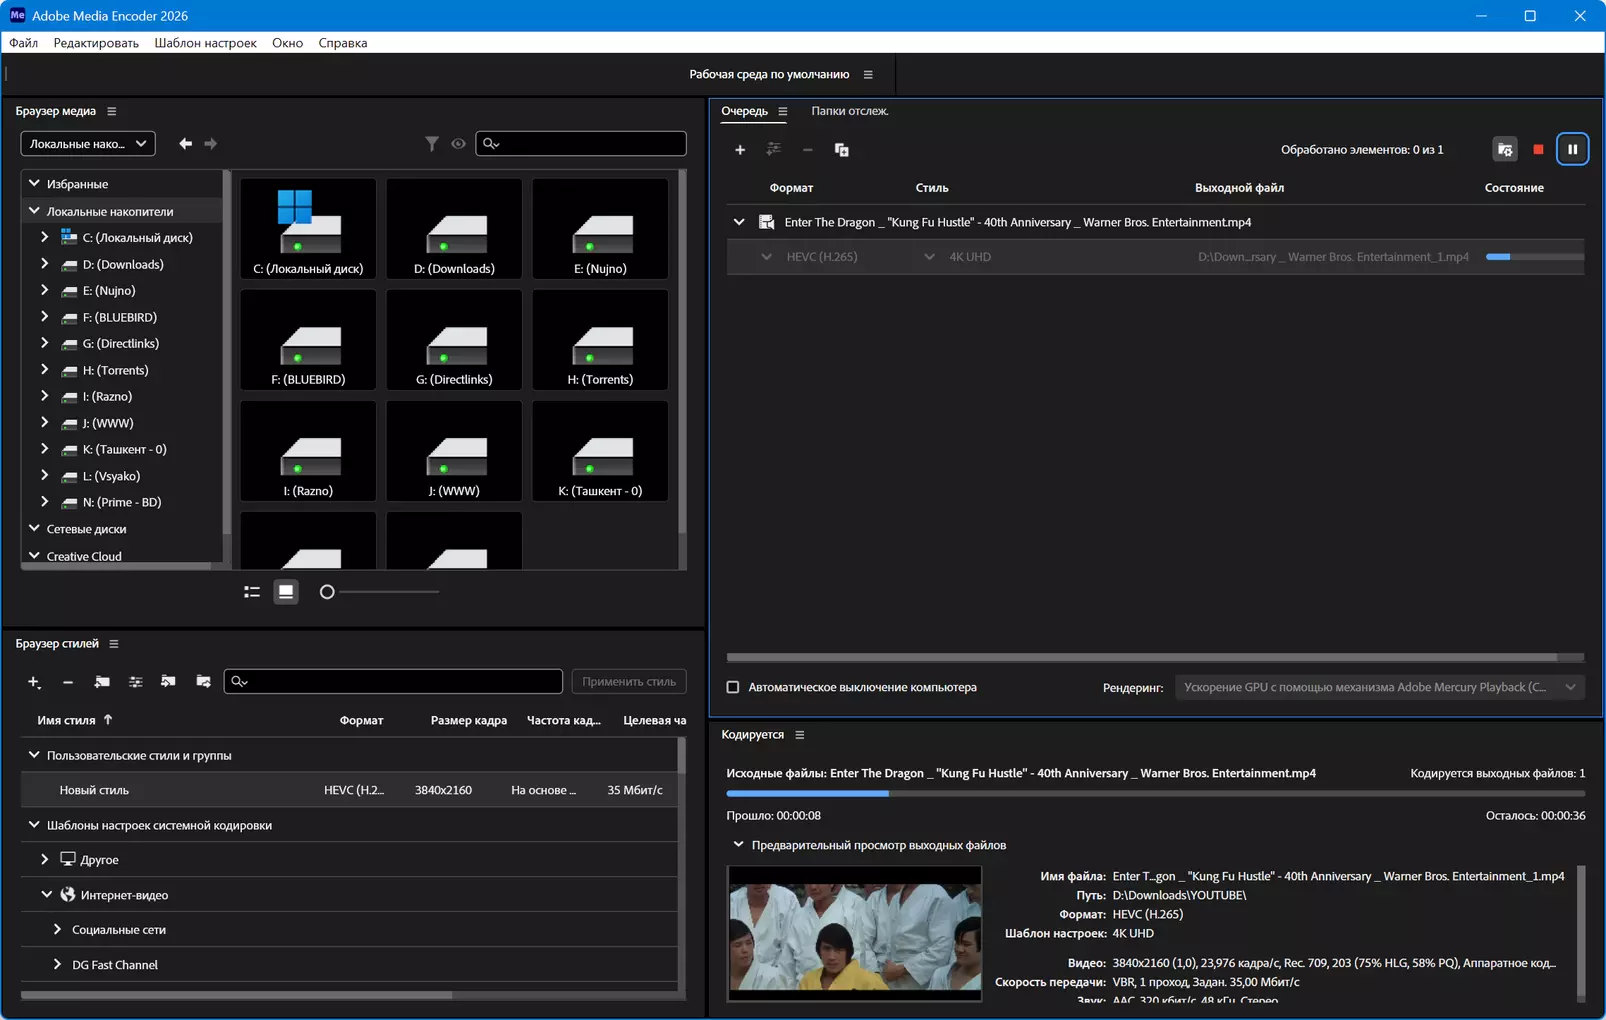Switch Media Browser to thumbnail view
Image resolution: width=1606 pixels, height=1020 pixels.
(x=286, y=592)
